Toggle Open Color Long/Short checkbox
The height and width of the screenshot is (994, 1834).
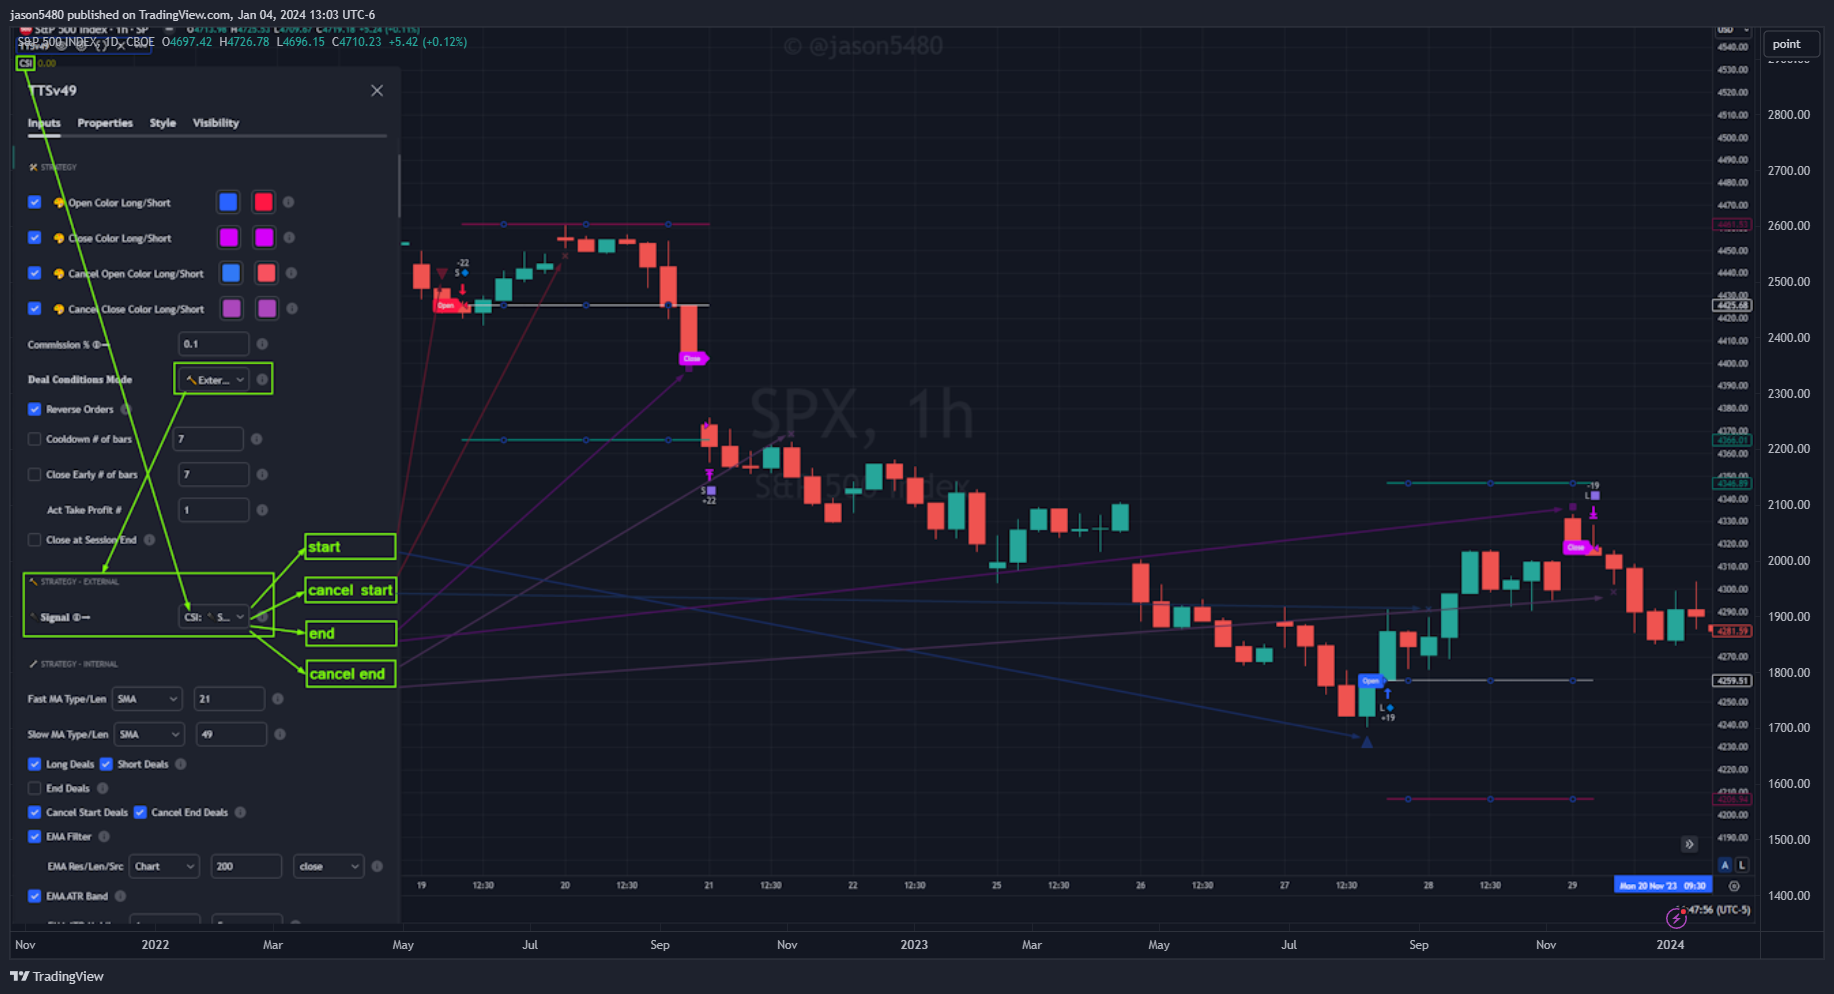click(x=35, y=202)
